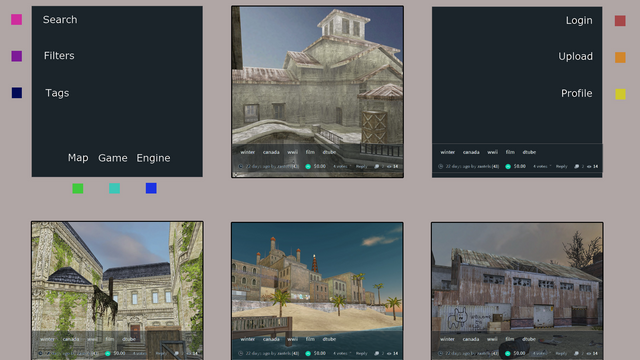The width and height of the screenshot is (640, 360).
Task: Click the $0.00 payout on snowy building card
Action: point(320,167)
